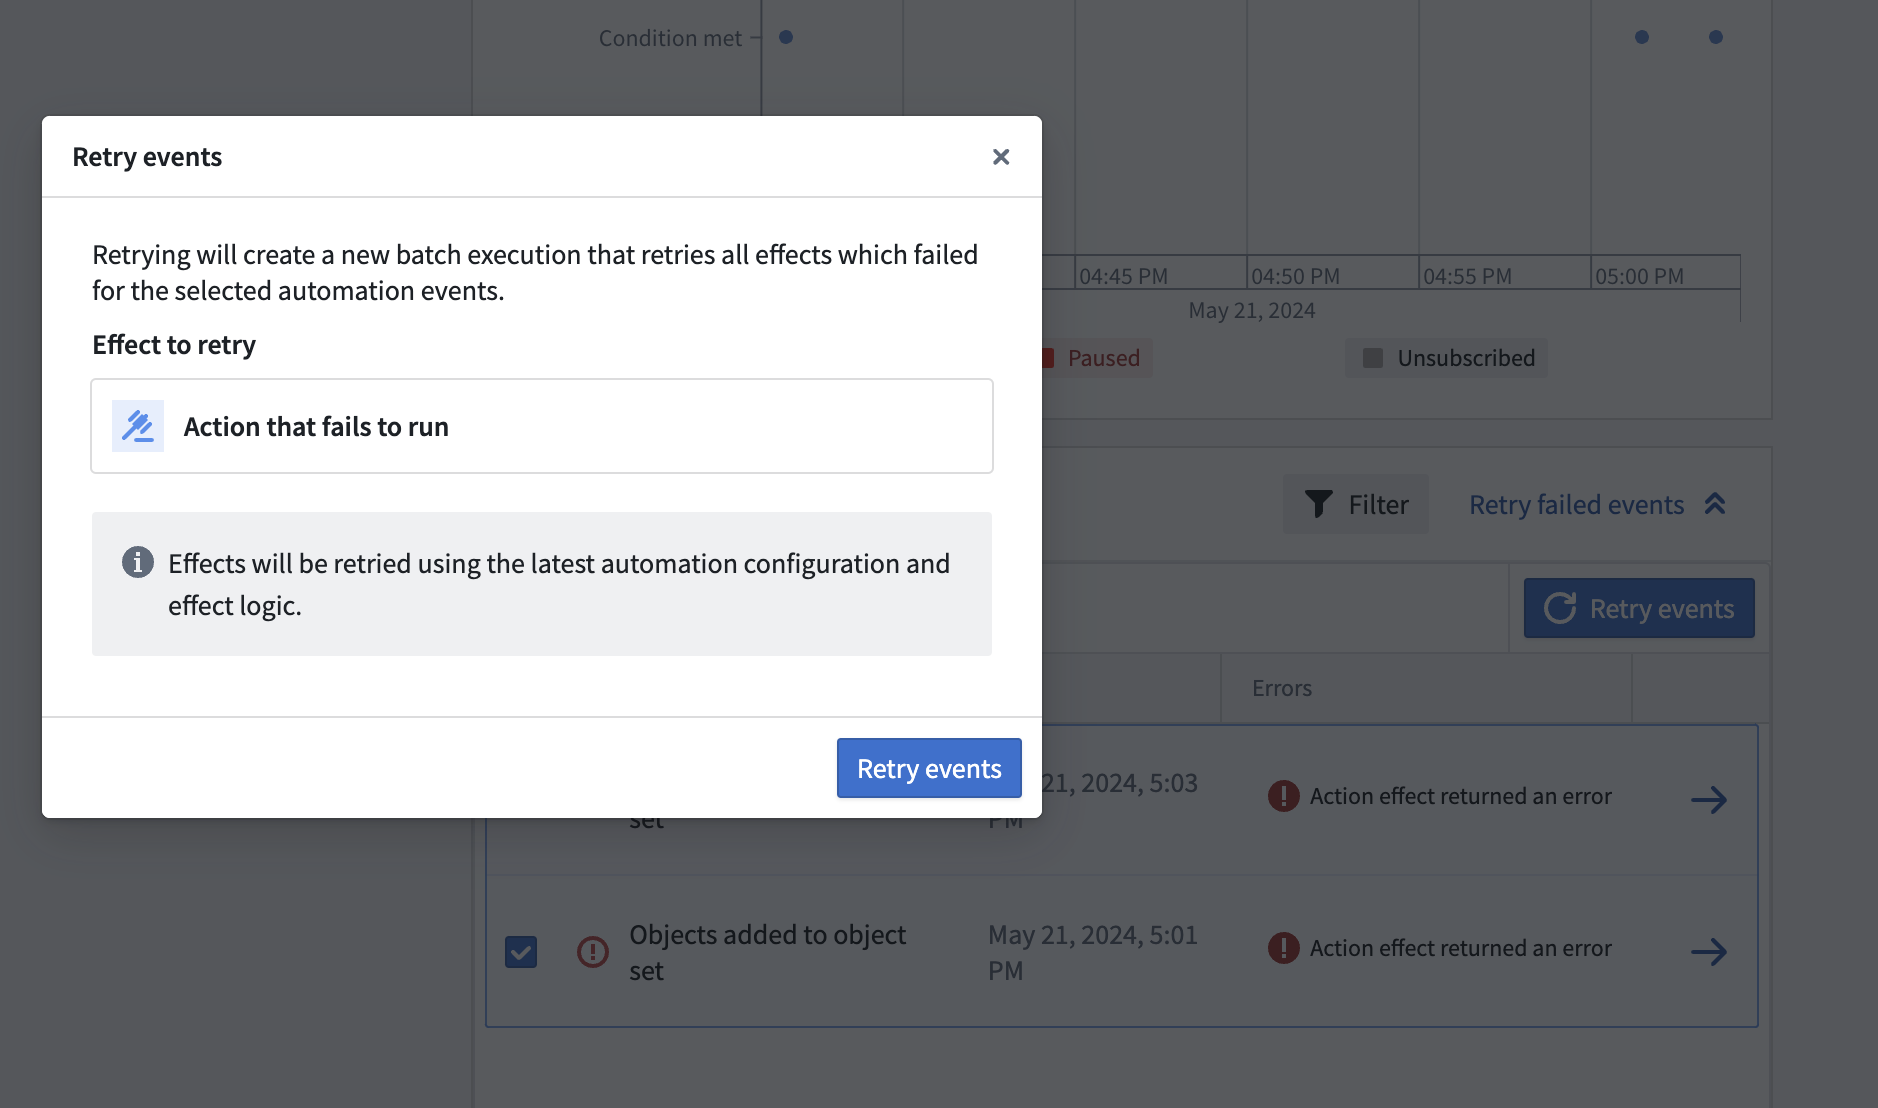
Task: Click background Retry events button with refresh icon
Action: coord(1639,608)
